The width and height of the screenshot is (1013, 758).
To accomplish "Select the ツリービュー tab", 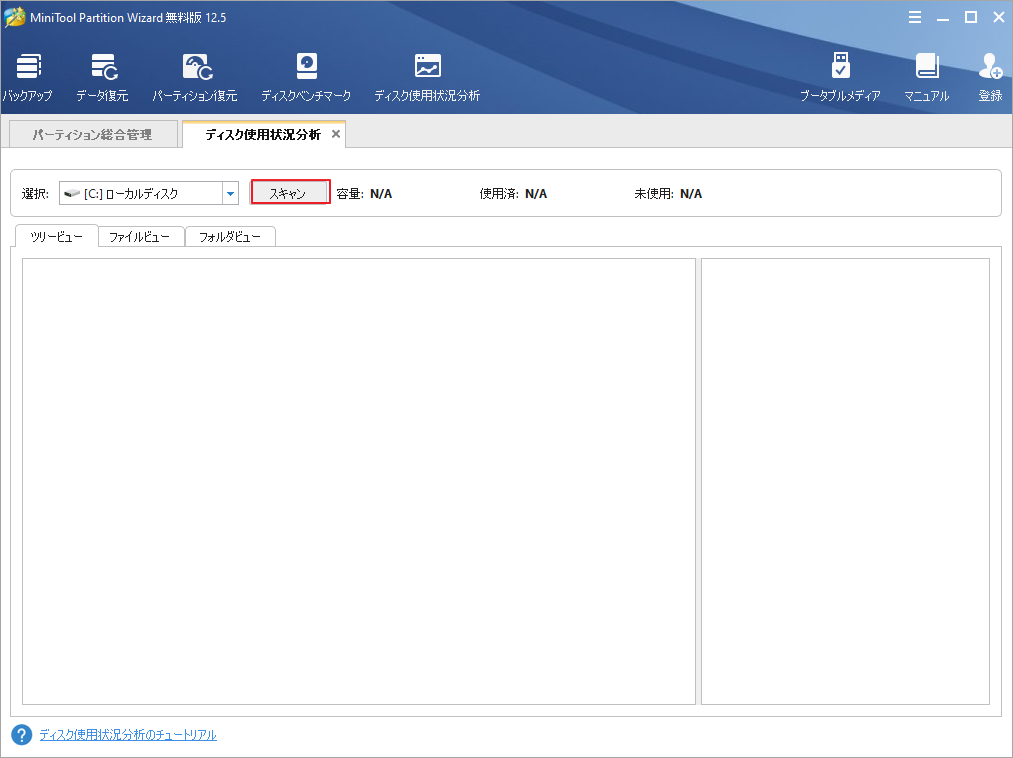I will [x=57, y=237].
